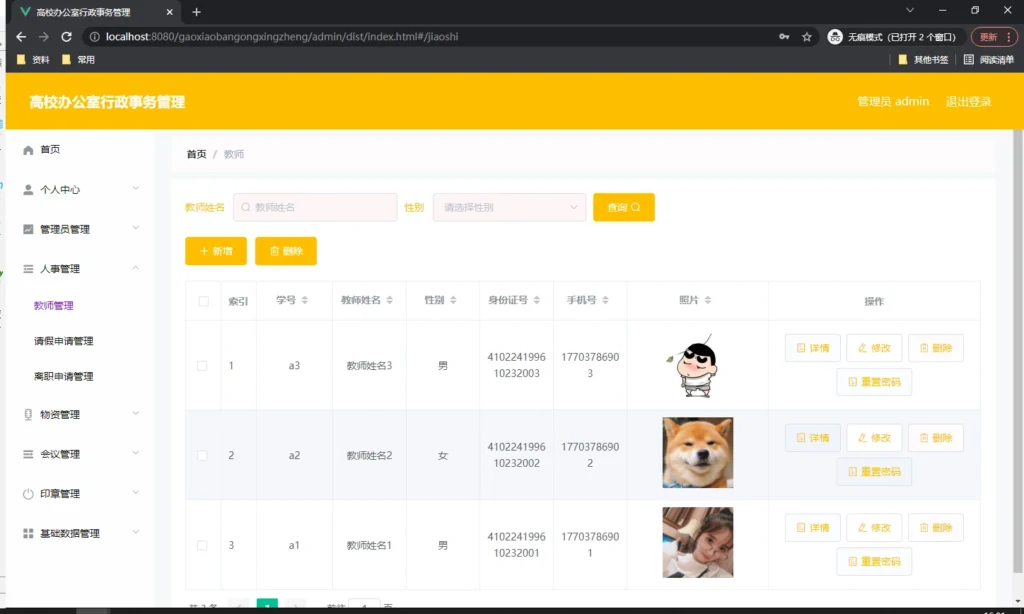Click the home icon beside 首页
This screenshot has width=1024, height=614.
pos(29,149)
